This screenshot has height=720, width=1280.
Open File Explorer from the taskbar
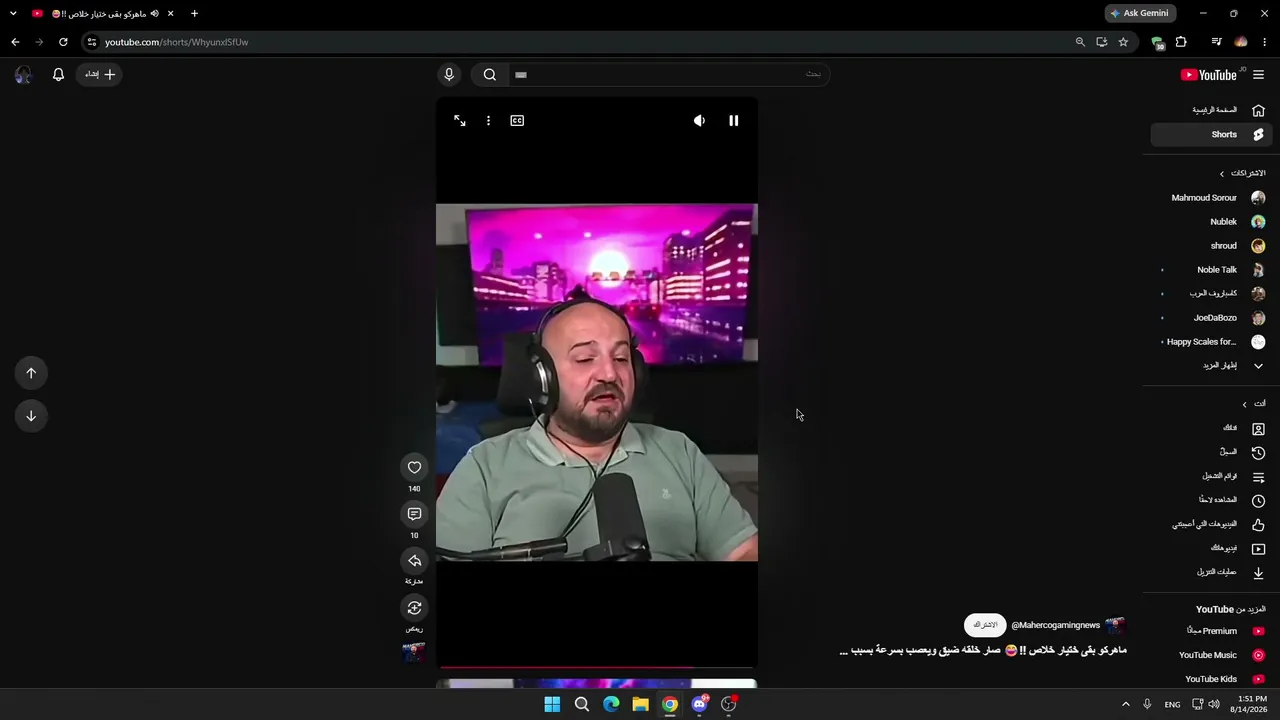[x=640, y=704]
